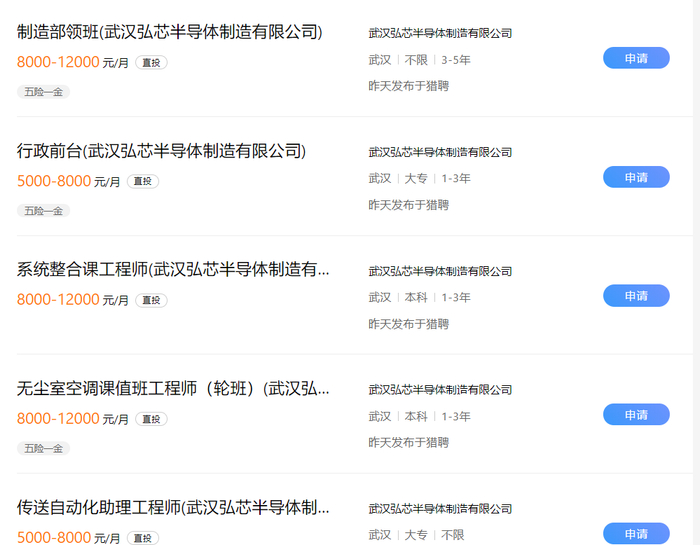Click salary 8000-12000 of 系统整合课工程师
This screenshot has width=700, height=545.
pyautogui.click(x=58, y=300)
